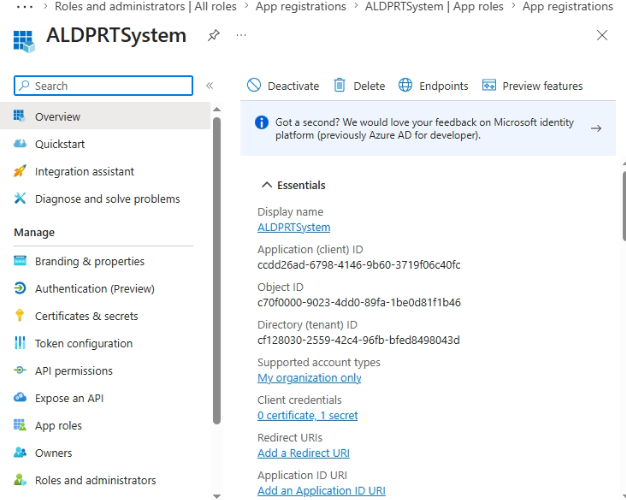Open Diagnose and solve problems

(x=105, y=199)
